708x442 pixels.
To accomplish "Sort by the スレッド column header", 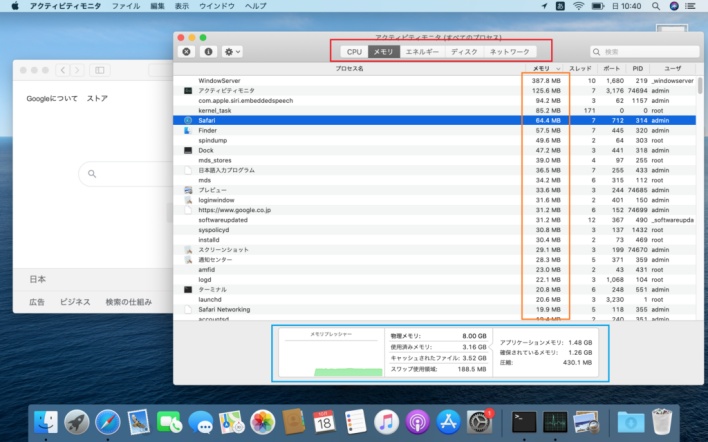I will tap(580, 69).
